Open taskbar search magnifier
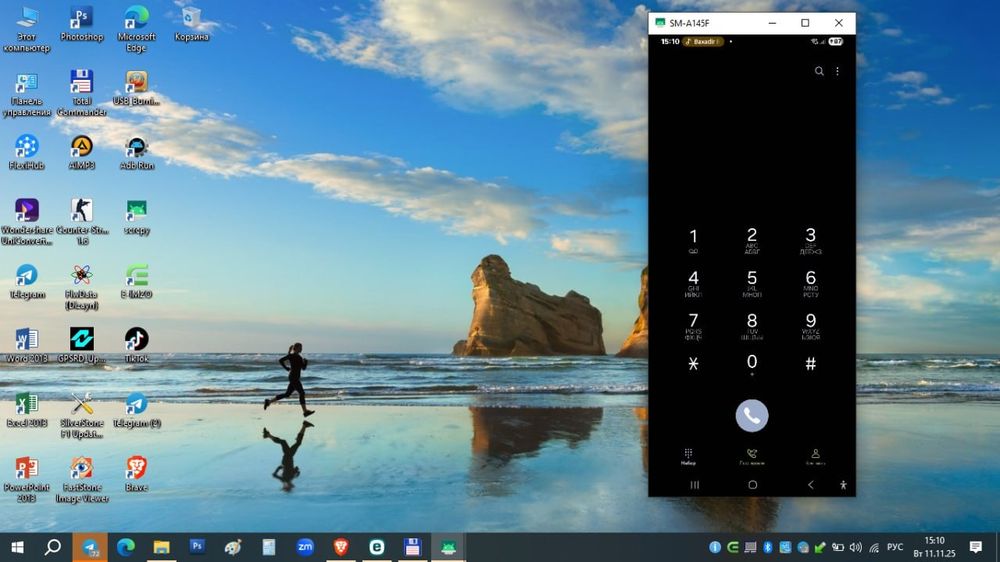This screenshot has height=562, width=1000. [x=53, y=547]
